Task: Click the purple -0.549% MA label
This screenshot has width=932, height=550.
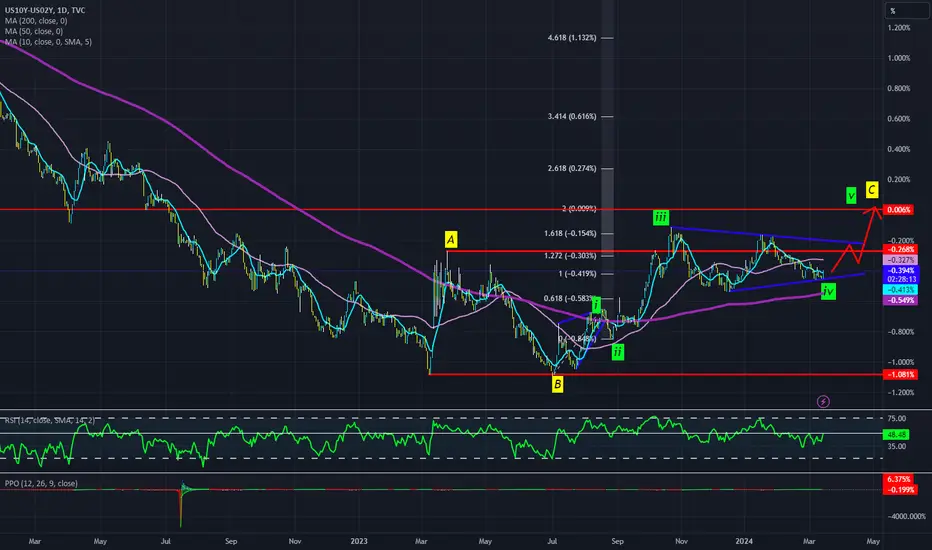Action: (x=901, y=301)
